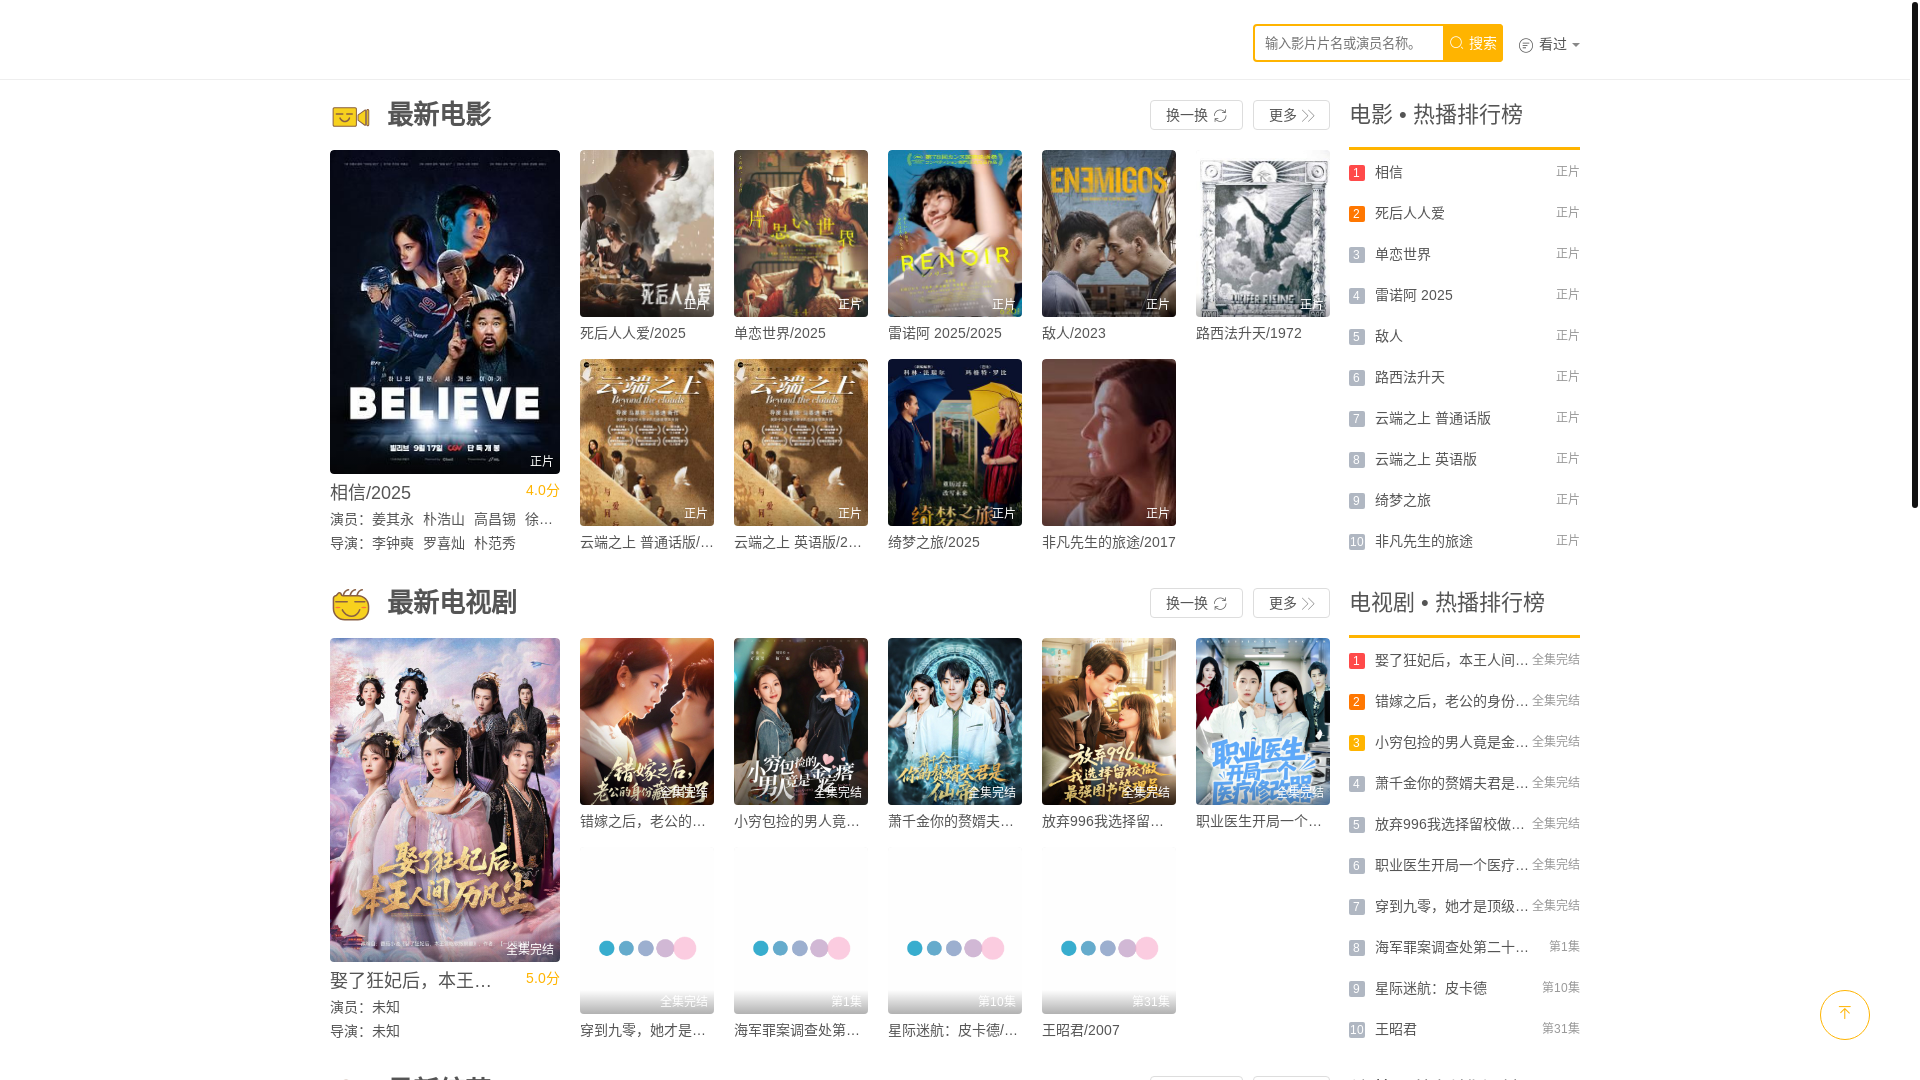Viewport: 1920px width, 1080px height.
Task: Click the latest movies section icon
Action: 350,116
